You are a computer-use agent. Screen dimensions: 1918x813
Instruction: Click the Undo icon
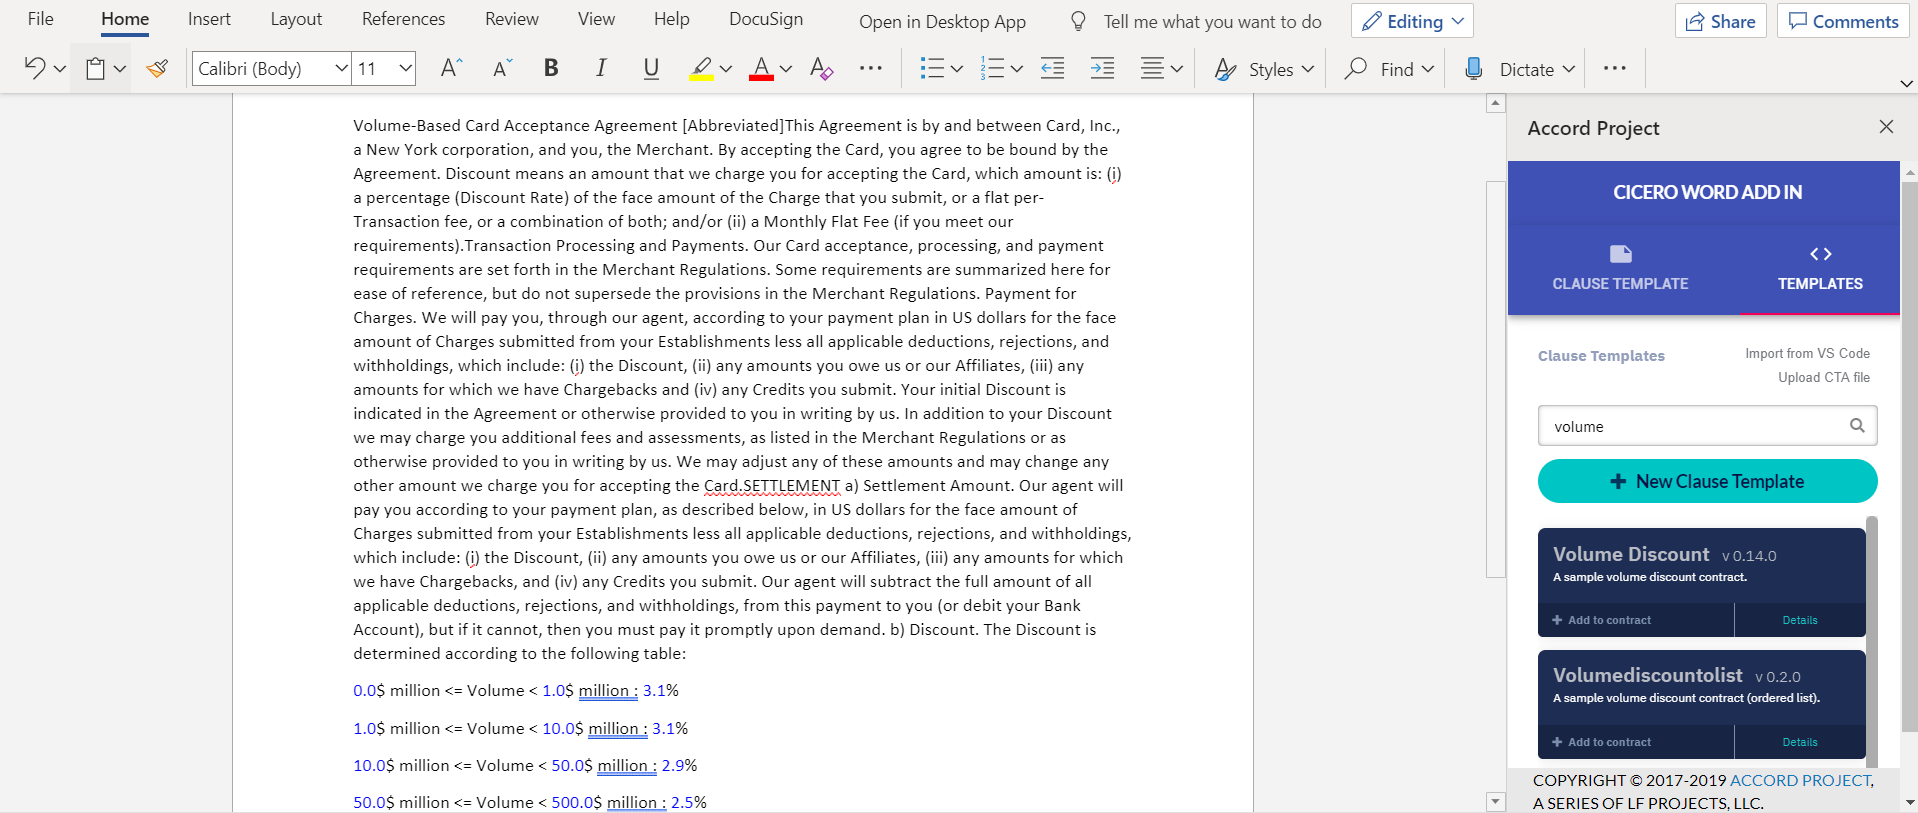pos(35,68)
